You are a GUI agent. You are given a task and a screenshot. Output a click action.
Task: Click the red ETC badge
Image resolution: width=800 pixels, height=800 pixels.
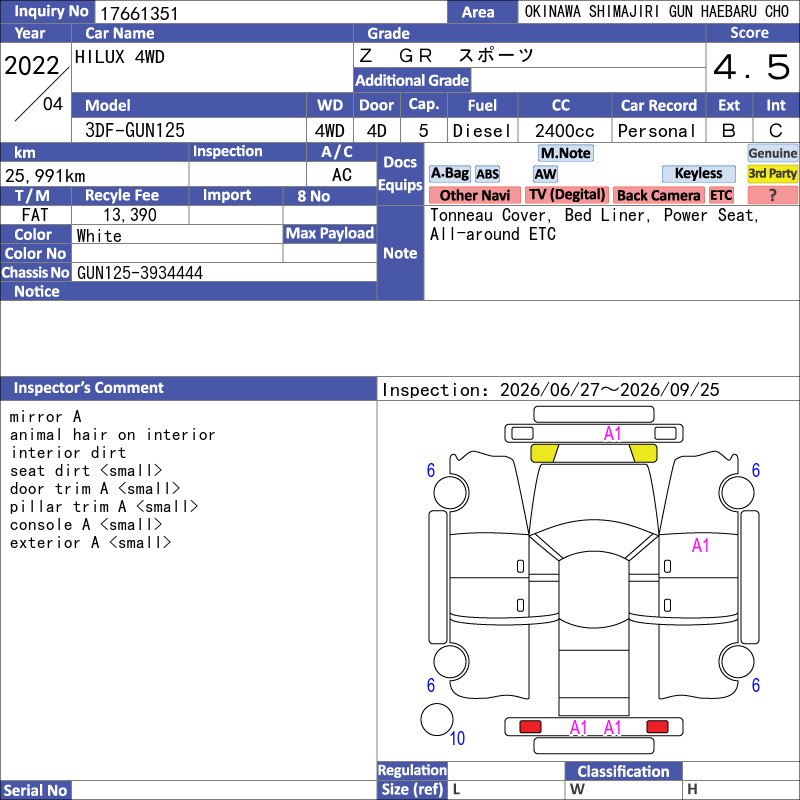point(721,195)
